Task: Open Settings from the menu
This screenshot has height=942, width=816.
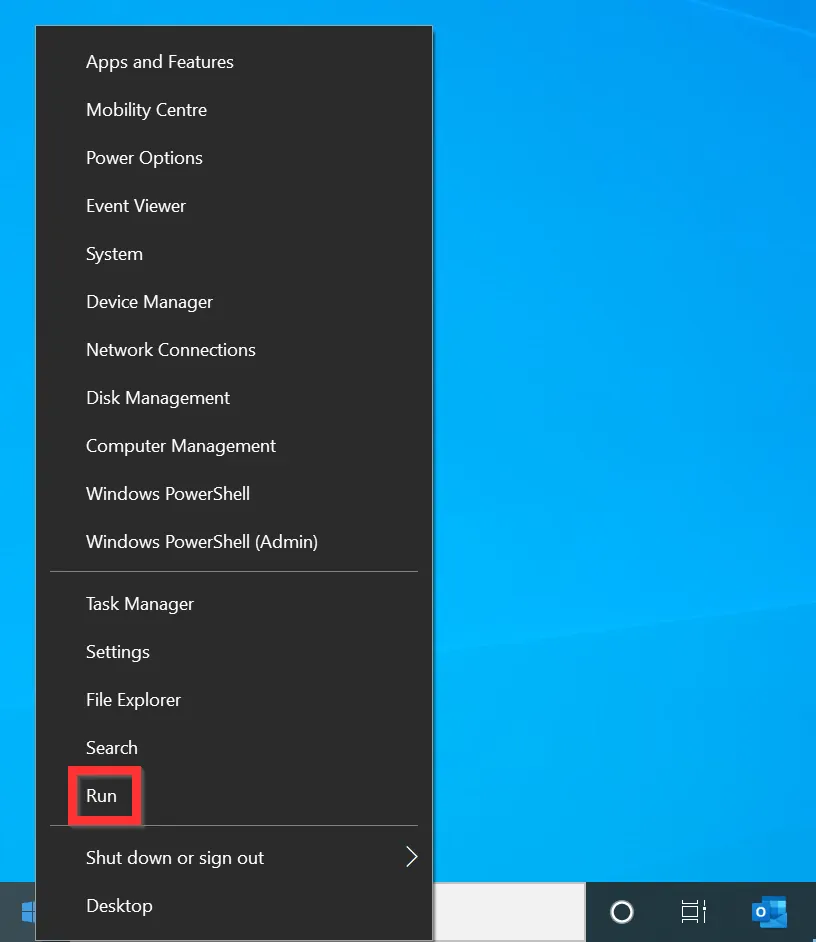Action: [117, 651]
